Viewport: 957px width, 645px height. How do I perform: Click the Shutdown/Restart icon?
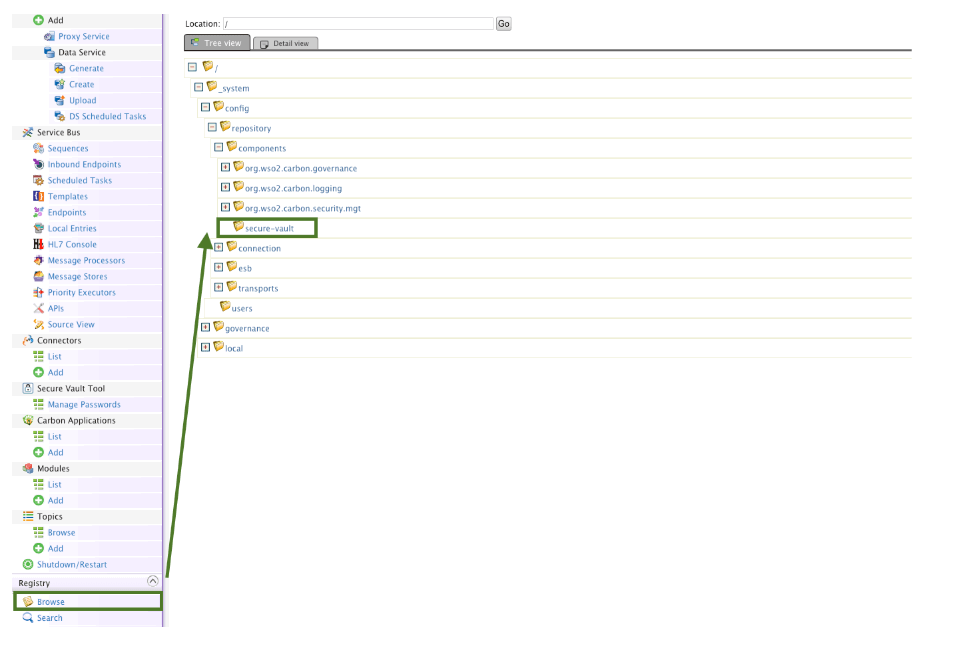(x=28, y=565)
